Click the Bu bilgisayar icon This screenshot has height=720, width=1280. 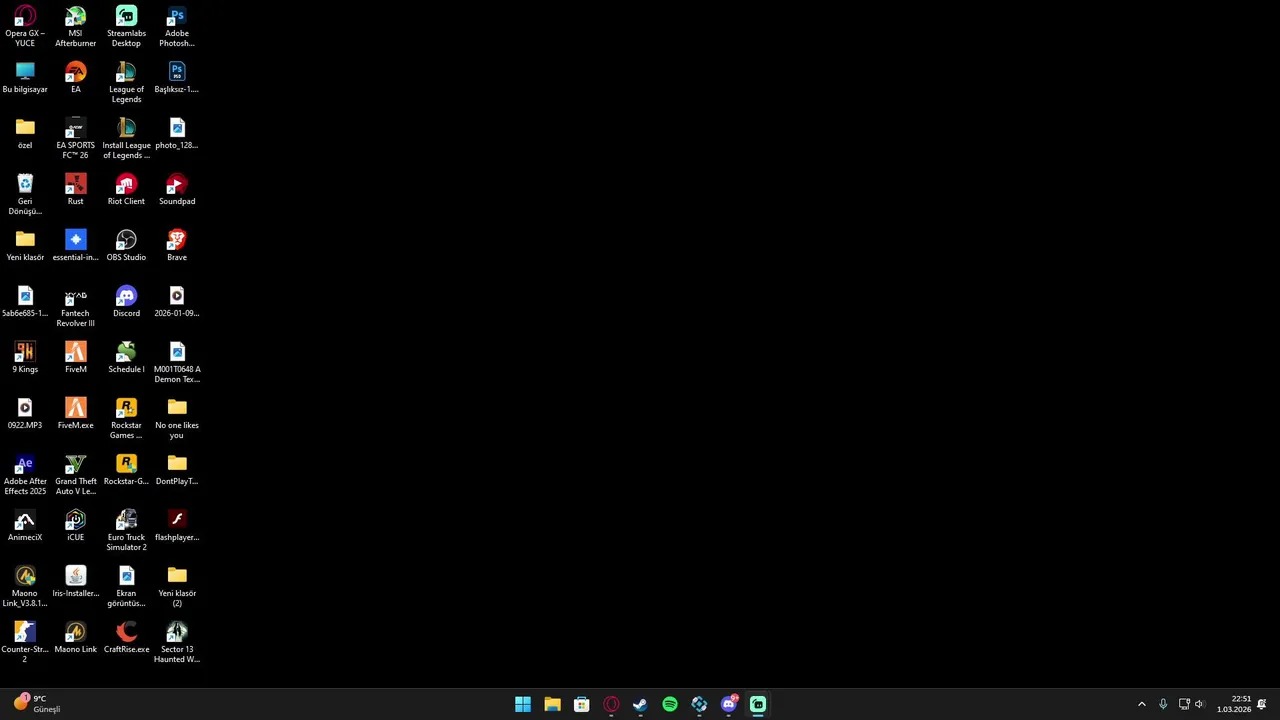click(x=25, y=78)
